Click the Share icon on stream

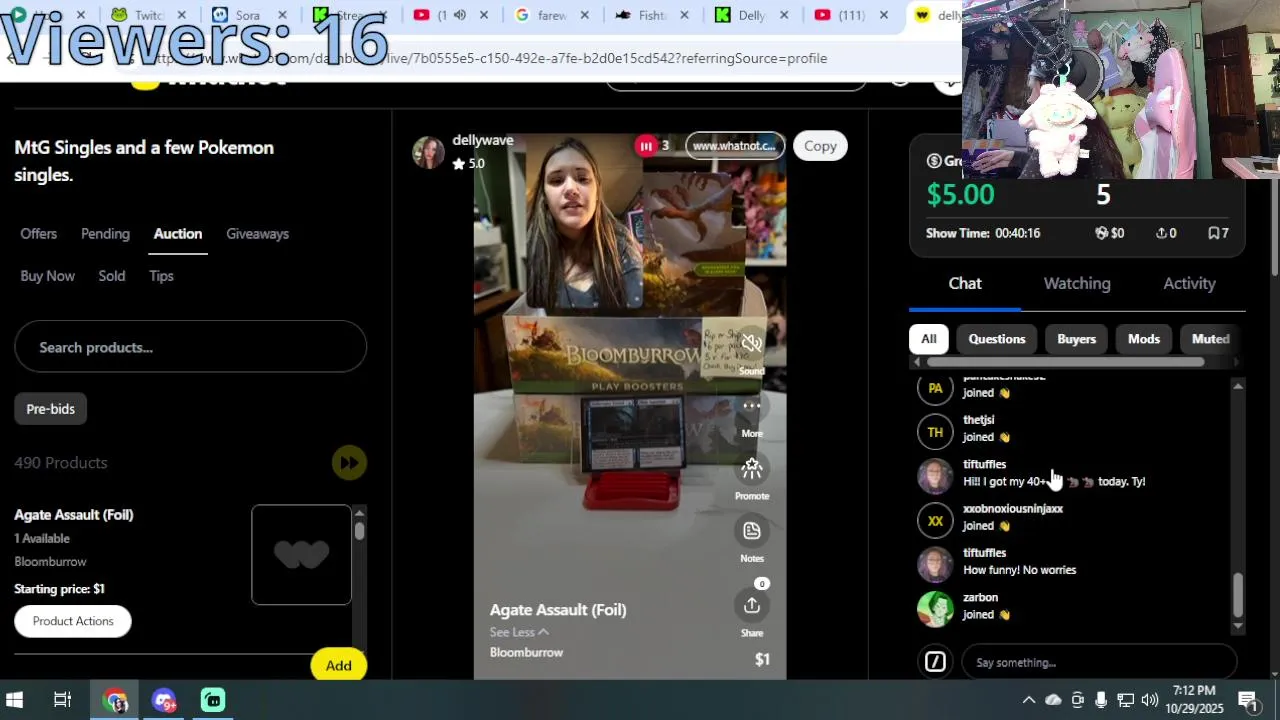[x=752, y=605]
